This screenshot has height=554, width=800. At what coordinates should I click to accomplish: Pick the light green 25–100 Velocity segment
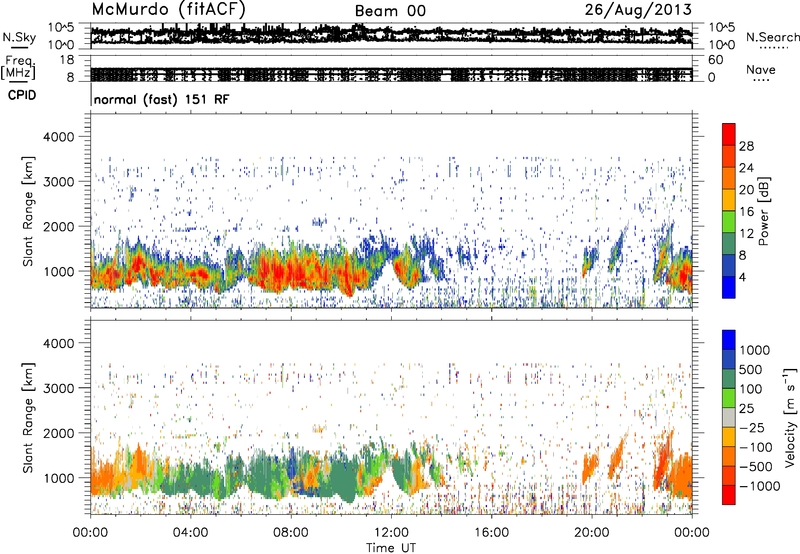[x=729, y=398]
